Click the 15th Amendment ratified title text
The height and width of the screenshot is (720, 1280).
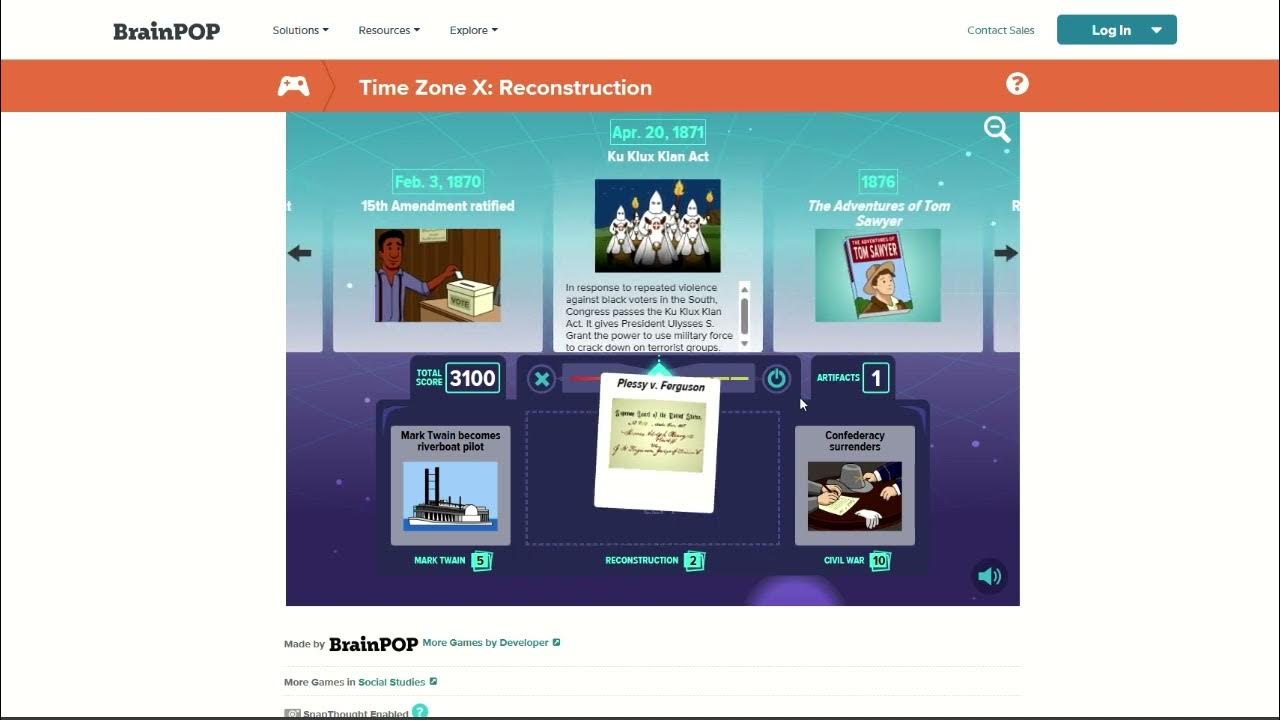coord(438,206)
